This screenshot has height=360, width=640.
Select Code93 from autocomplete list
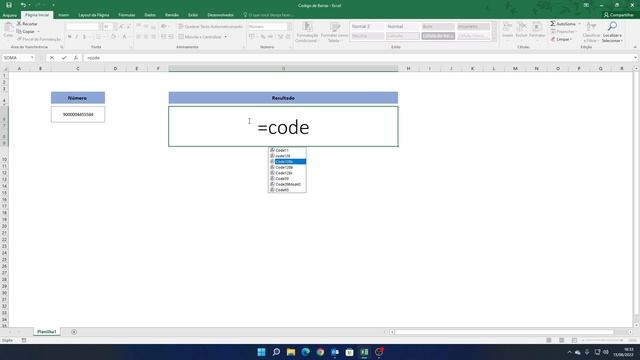(287, 190)
